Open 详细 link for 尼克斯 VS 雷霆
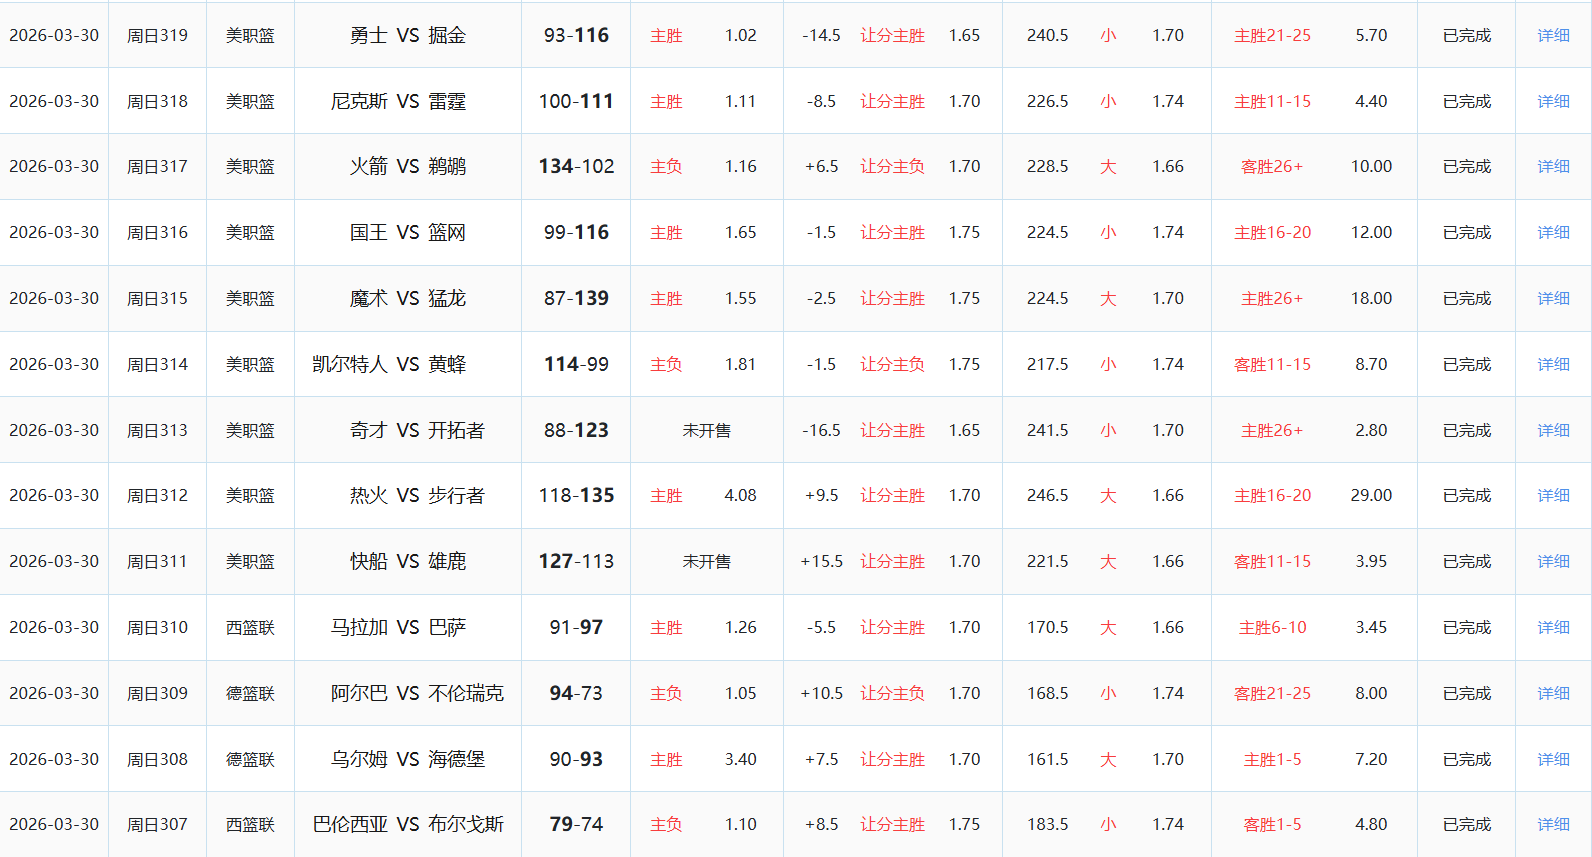This screenshot has width=1592, height=857. click(1553, 101)
